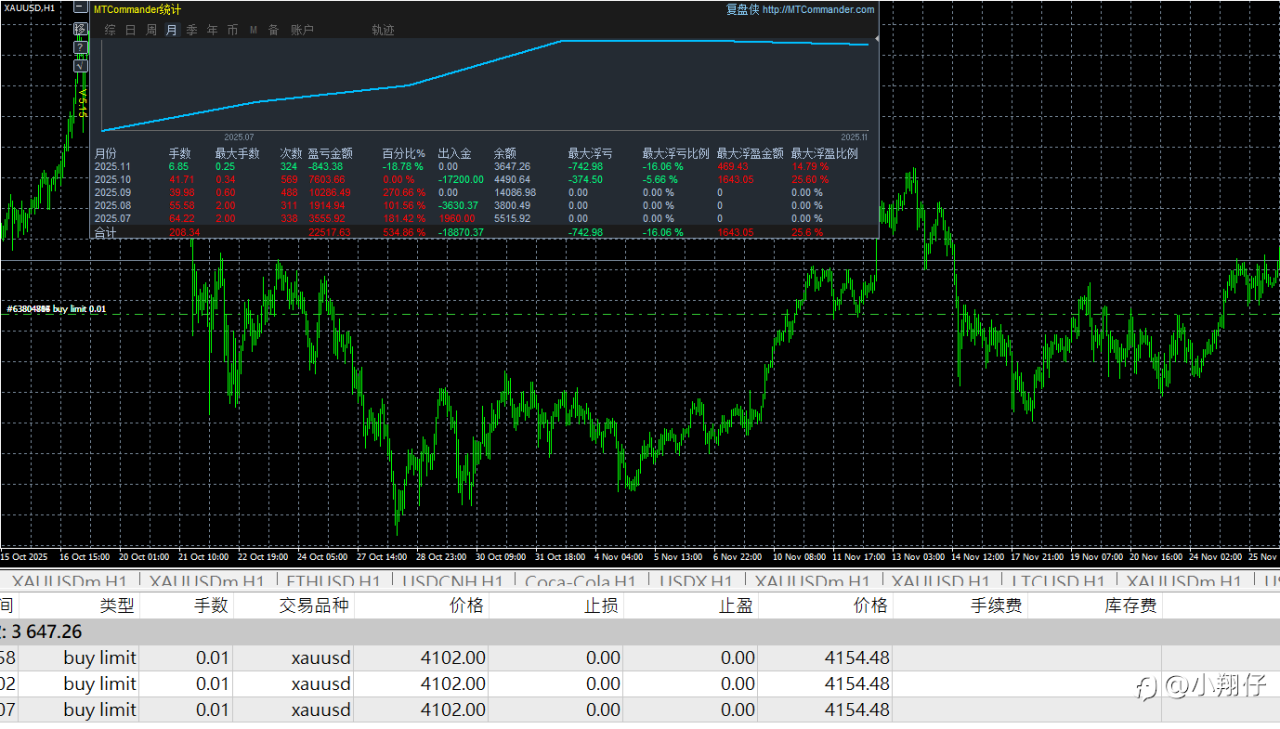The height and width of the screenshot is (729, 1280).
Task: Open the 年 yearly statistics tab
Action: (x=212, y=30)
